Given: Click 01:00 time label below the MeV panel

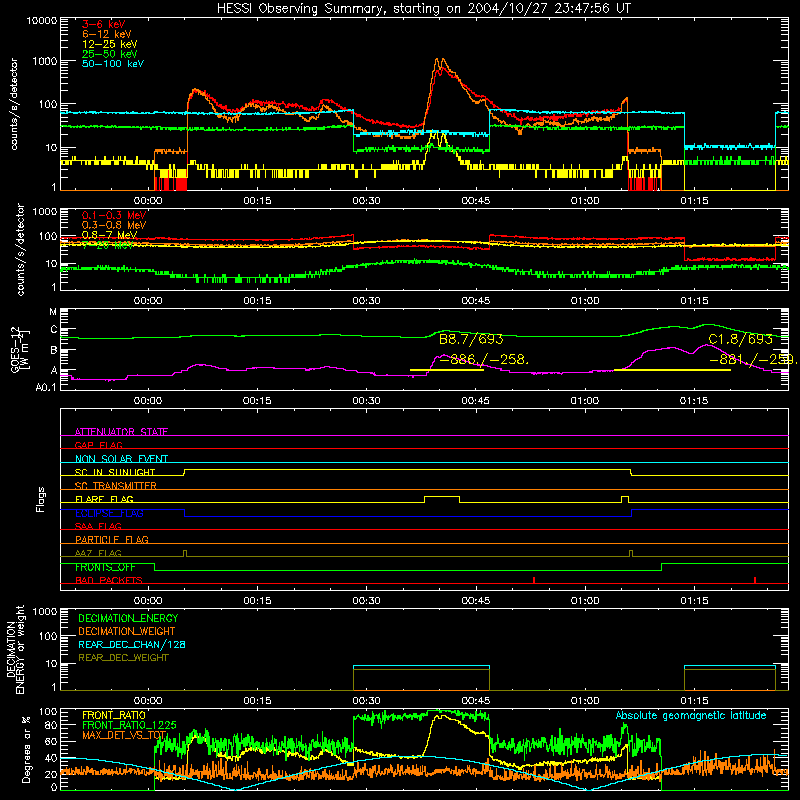Looking at the screenshot, I should click(585, 301).
